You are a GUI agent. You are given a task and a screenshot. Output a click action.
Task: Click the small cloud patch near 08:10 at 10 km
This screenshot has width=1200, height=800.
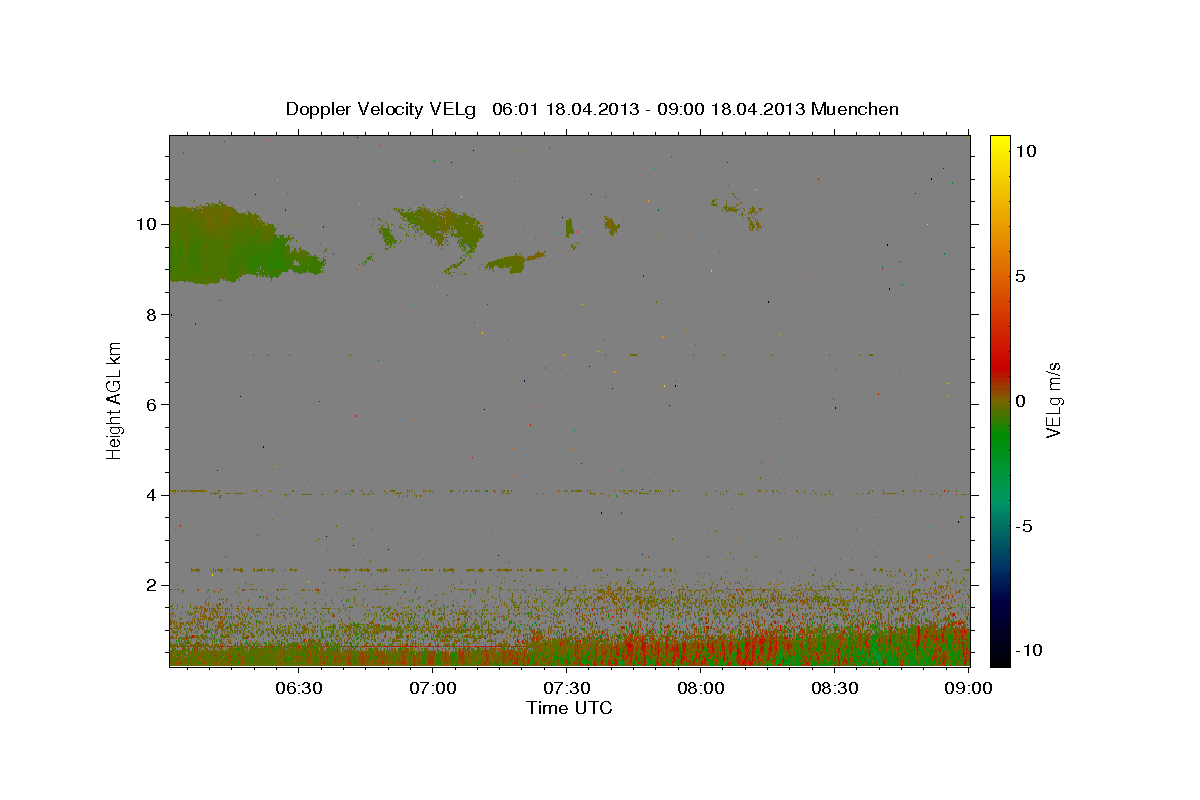pyautogui.click(x=738, y=212)
